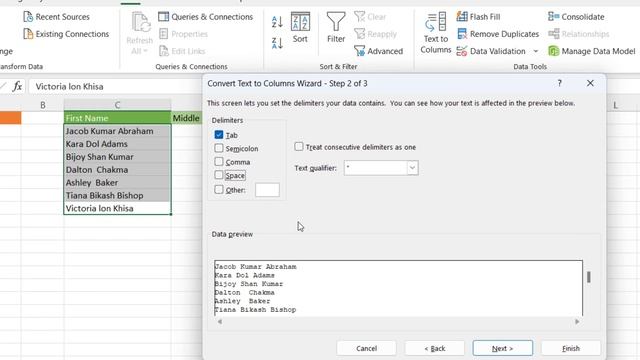Click the formula bar text
Image resolution: width=640 pixels, height=360 pixels.
point(69,87)
